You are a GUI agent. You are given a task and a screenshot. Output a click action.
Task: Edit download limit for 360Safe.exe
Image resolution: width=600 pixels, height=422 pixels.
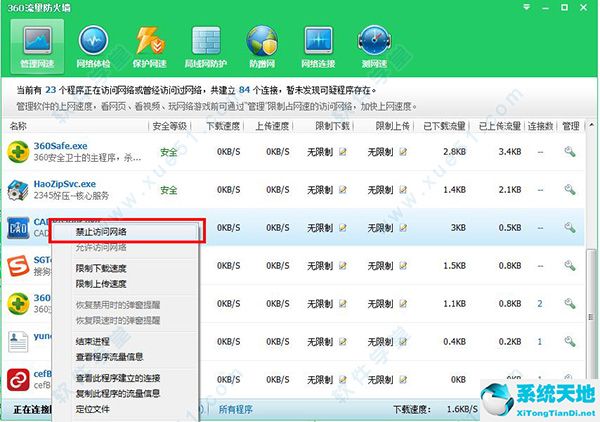point(343,152)
